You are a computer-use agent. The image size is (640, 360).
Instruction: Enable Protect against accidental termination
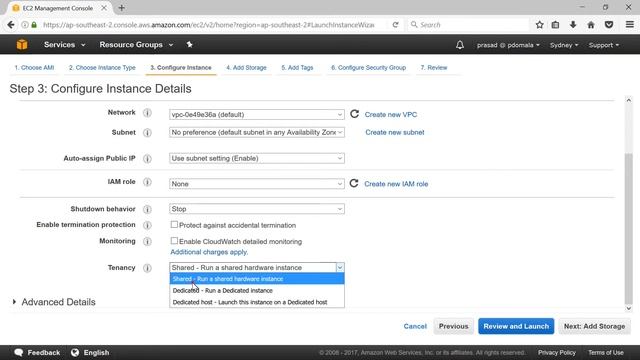pos(174,224)
